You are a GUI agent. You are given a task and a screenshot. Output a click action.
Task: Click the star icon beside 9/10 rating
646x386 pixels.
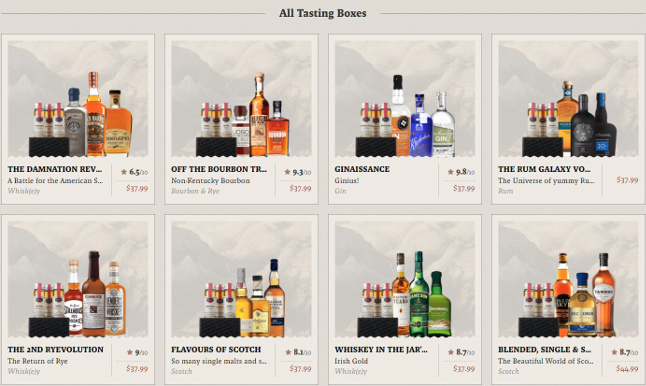coord(130,352)
